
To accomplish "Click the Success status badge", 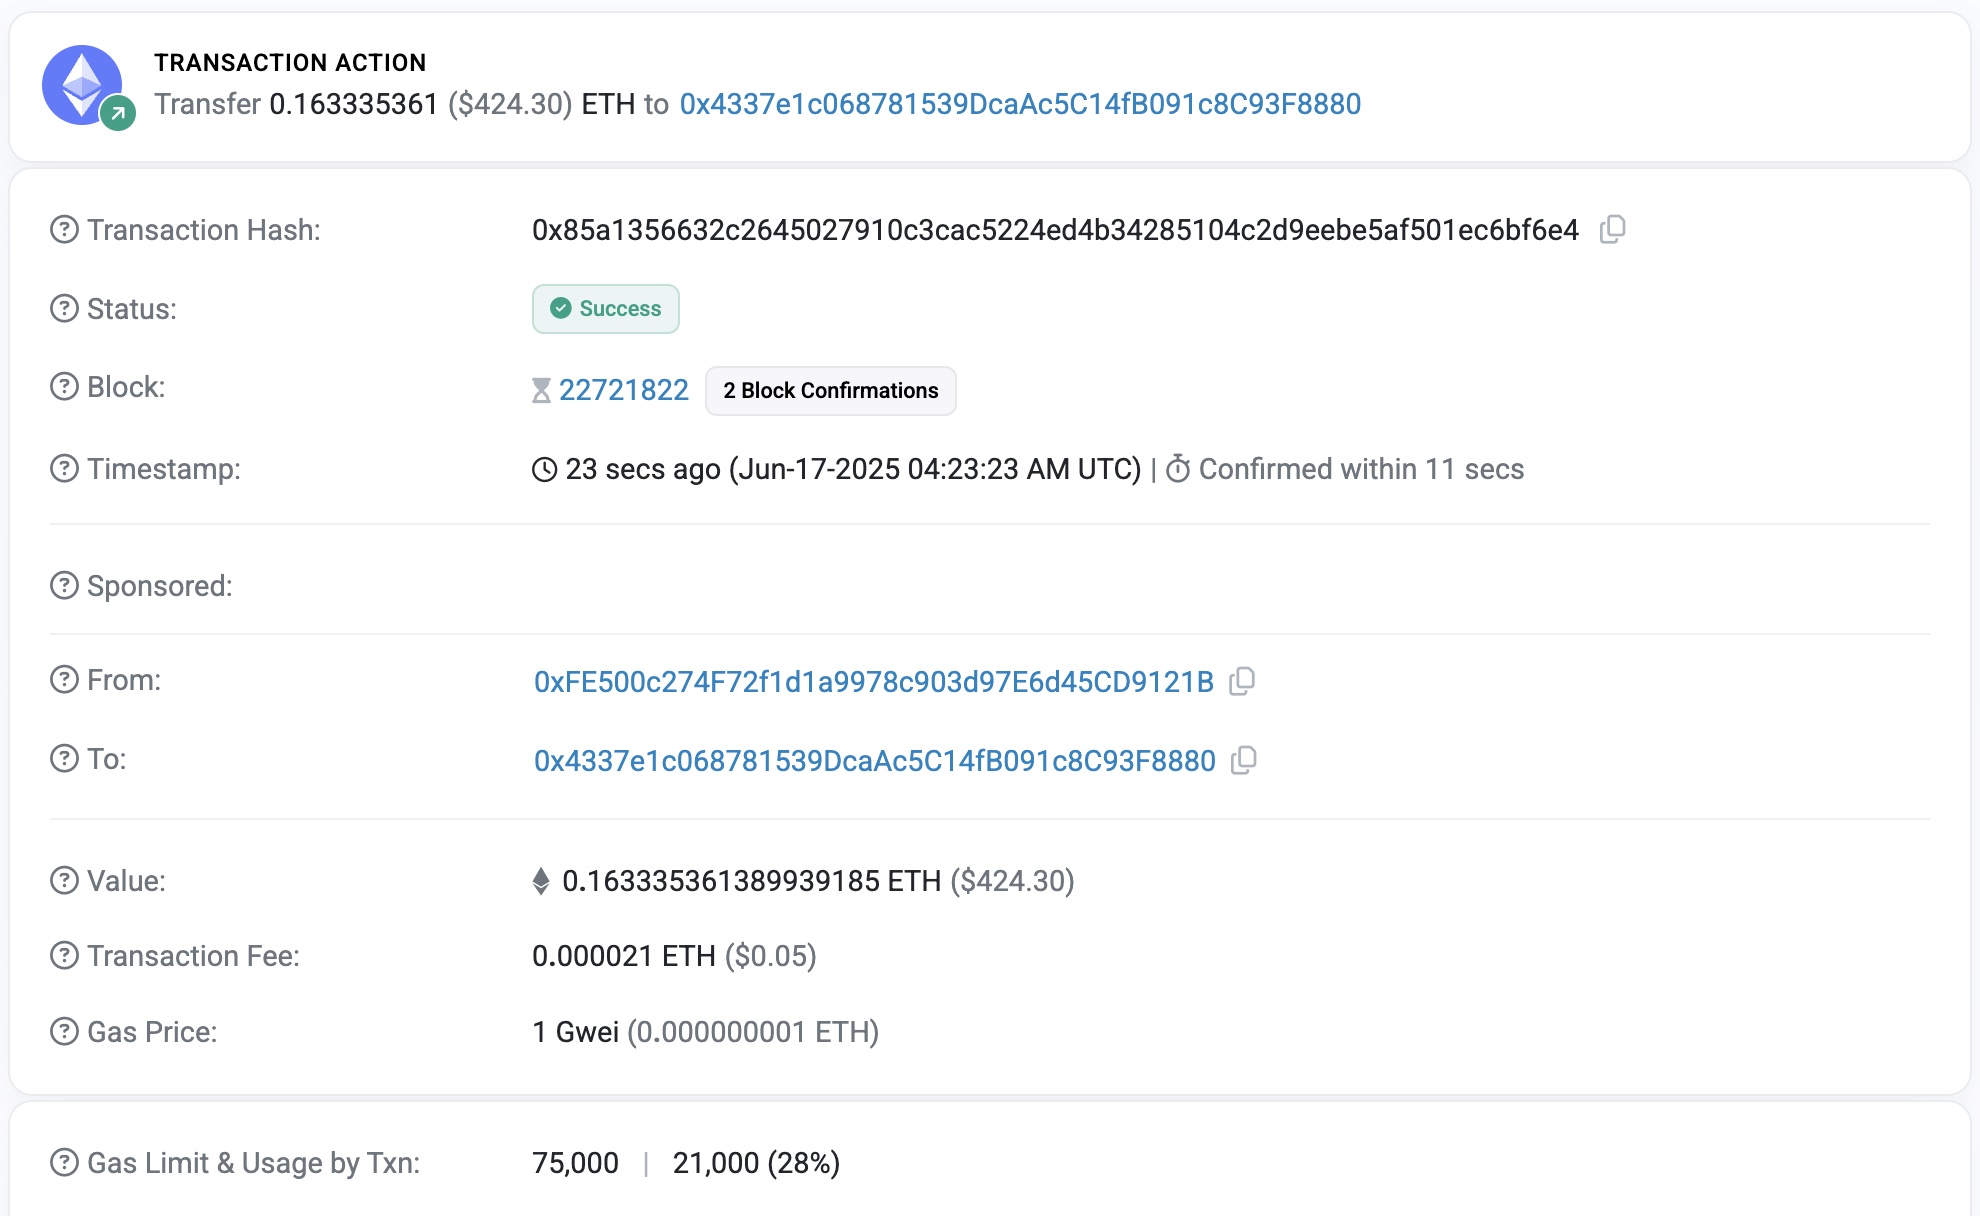I will tap(605, 309).
